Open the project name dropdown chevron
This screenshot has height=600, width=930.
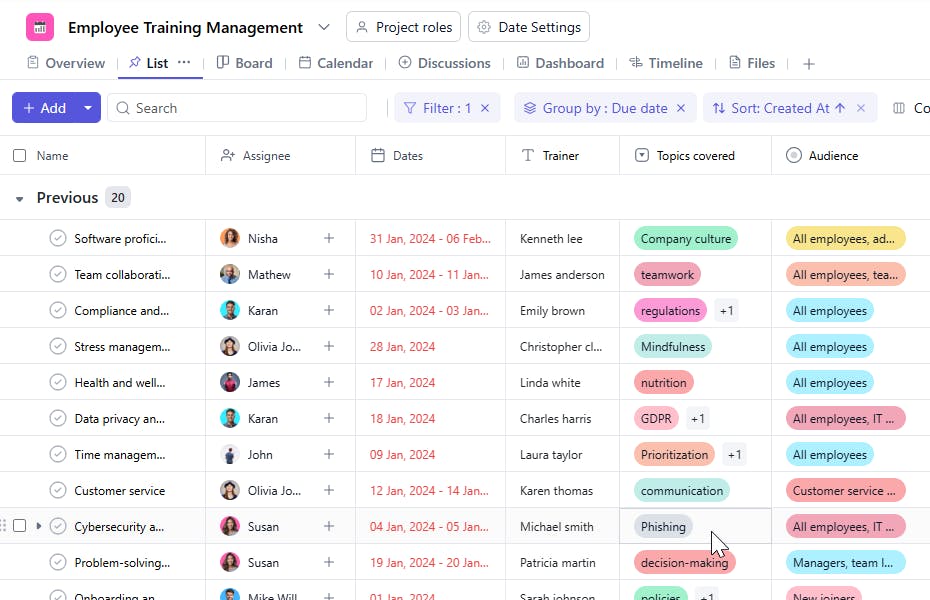tap(324, 27)
